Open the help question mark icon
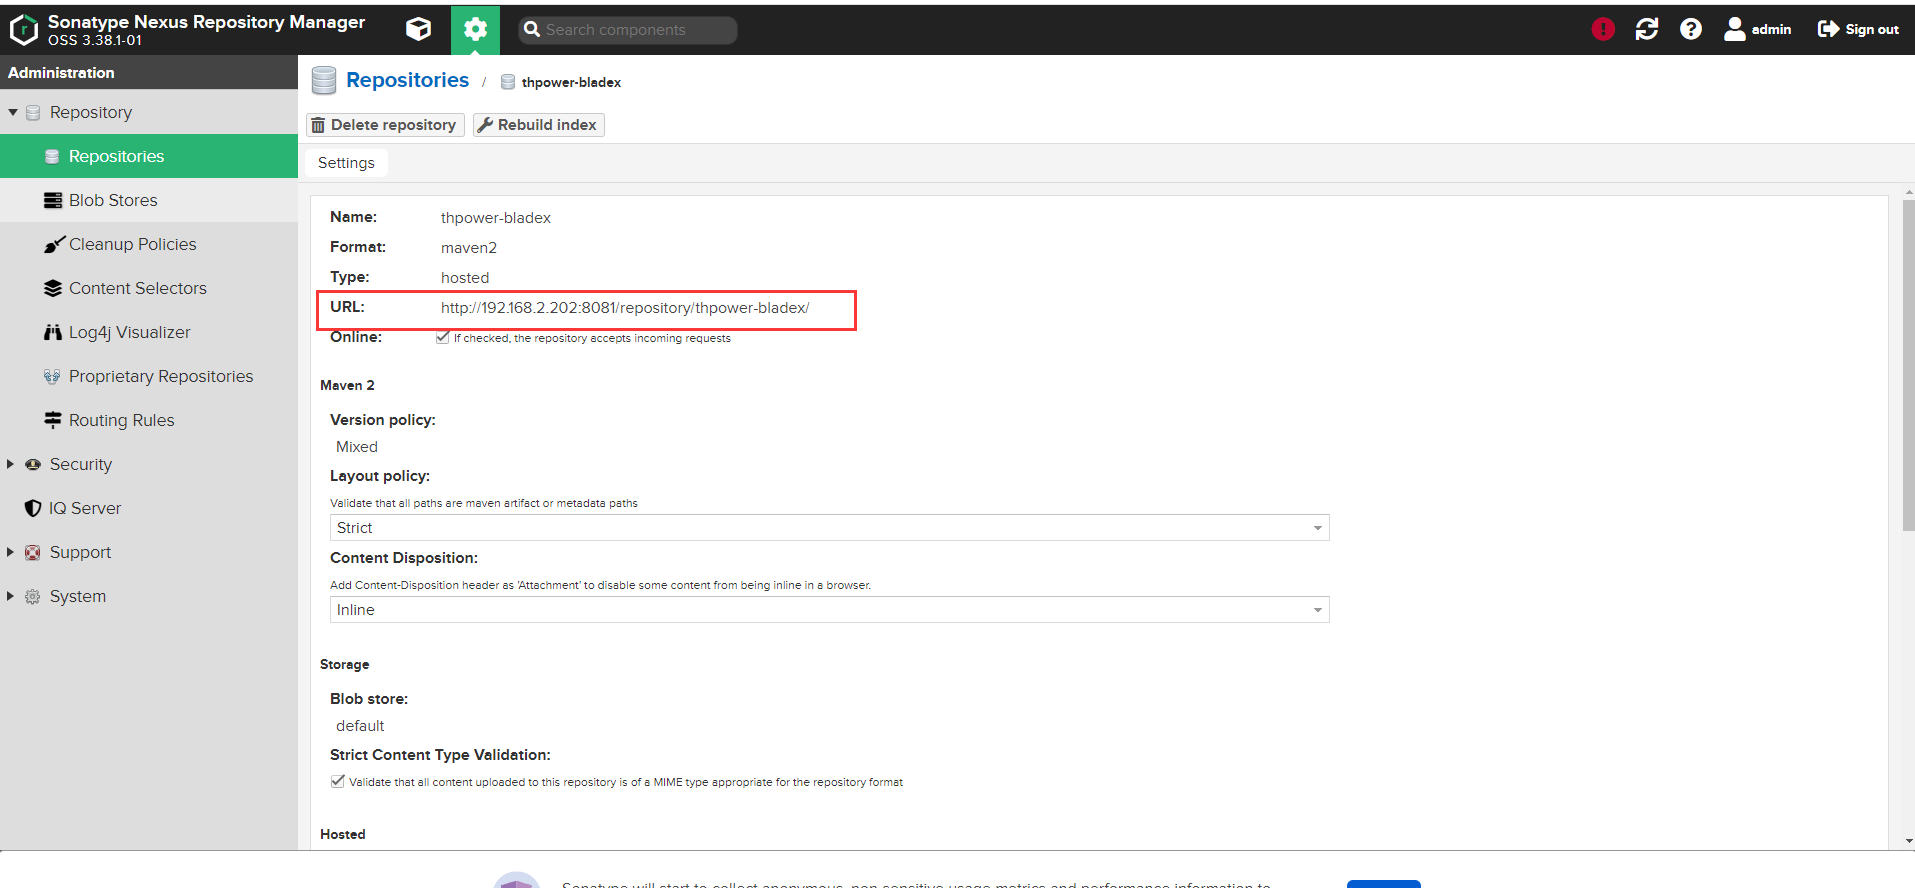This screenshot has width=1915, height=888. point(1691,29)
